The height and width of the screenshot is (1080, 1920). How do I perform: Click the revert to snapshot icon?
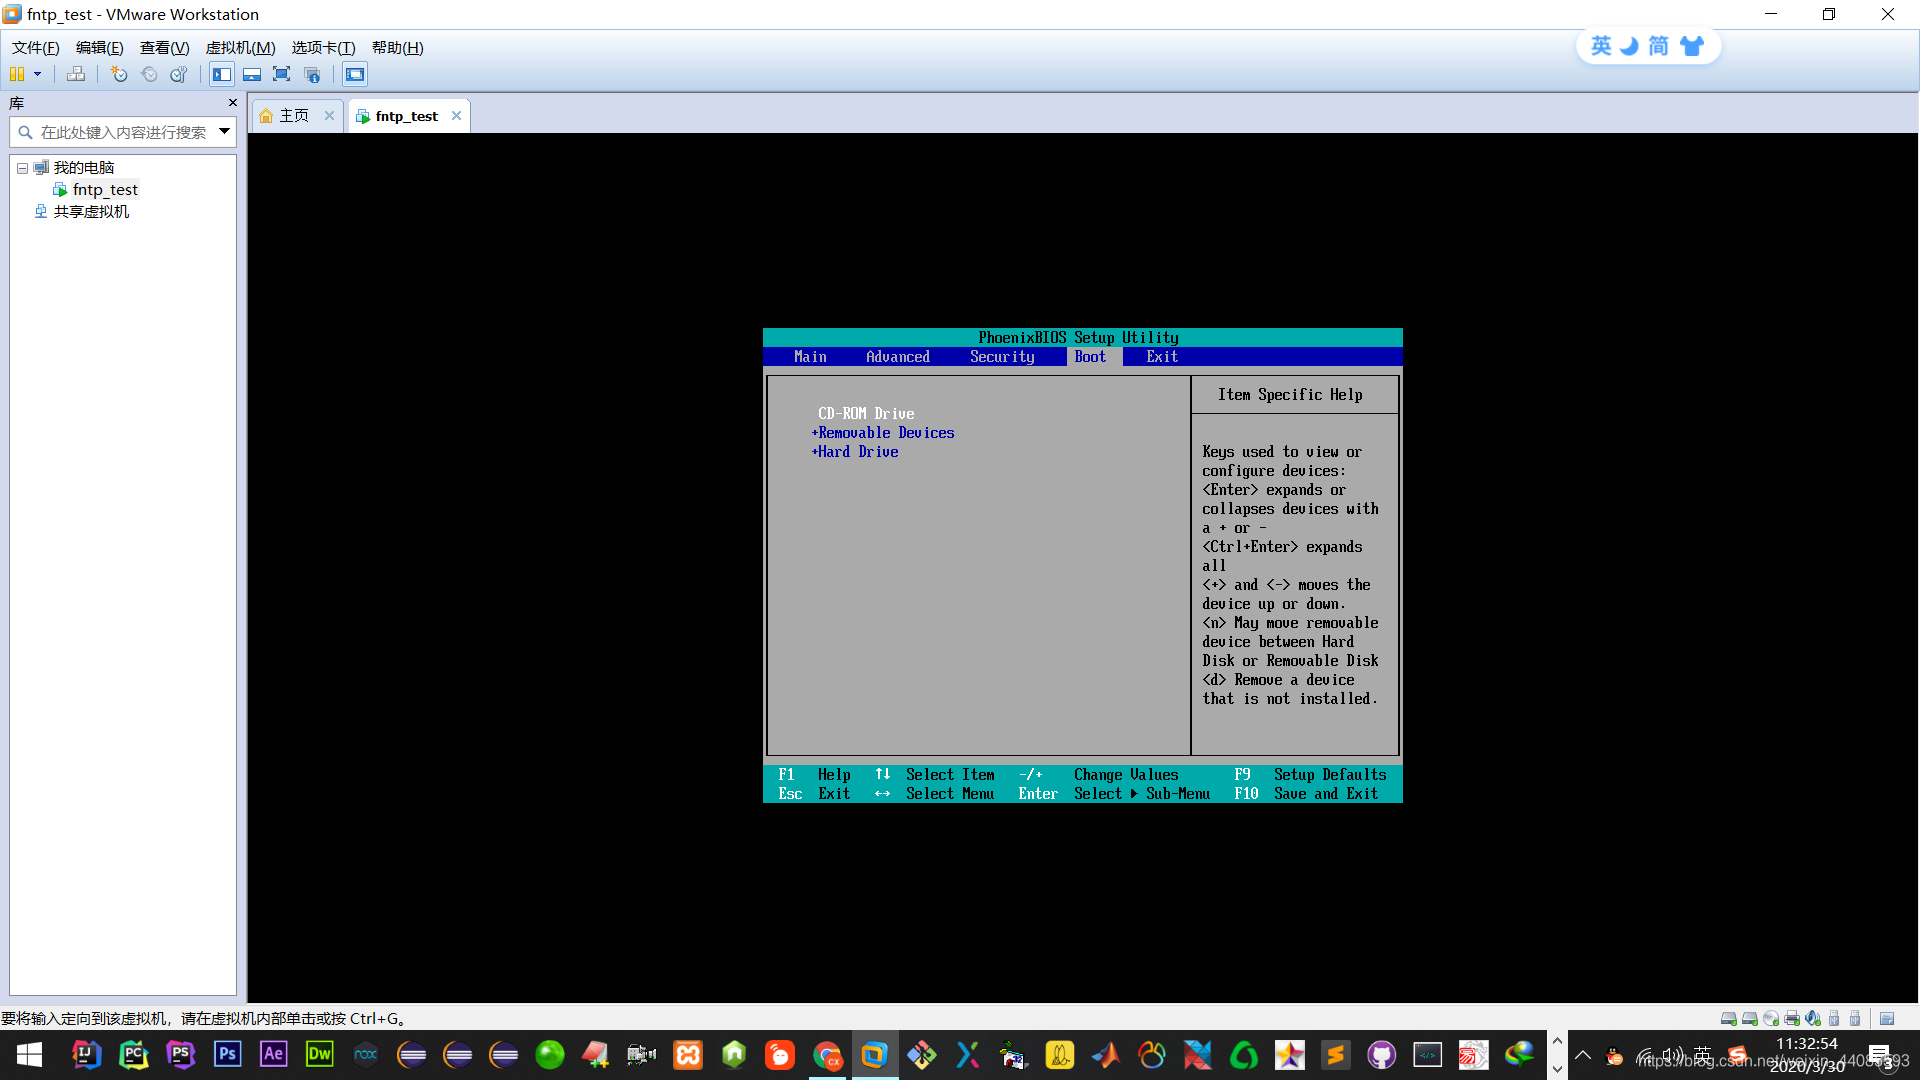[149, 74]
